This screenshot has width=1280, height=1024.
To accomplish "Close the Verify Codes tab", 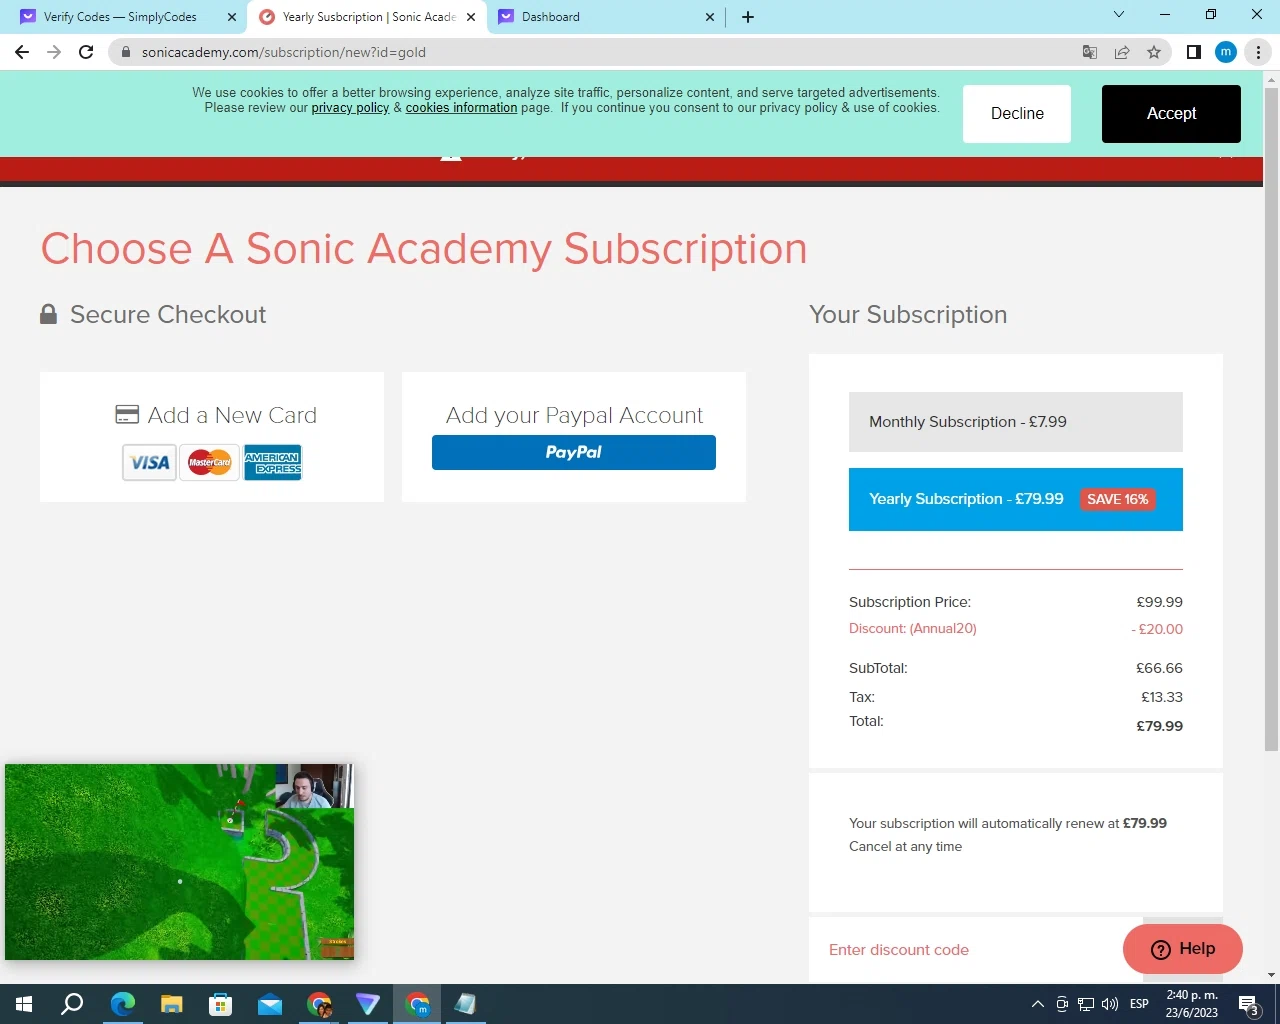I will pyautogui.click(x=232, y=17).
